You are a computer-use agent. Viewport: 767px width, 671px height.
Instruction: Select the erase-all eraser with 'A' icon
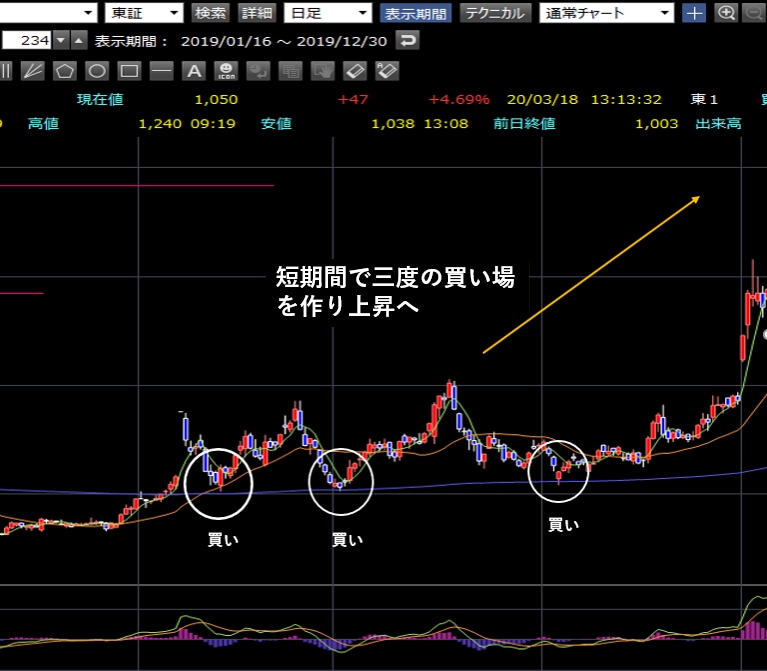pyautogui.click(x=387, y=71)
